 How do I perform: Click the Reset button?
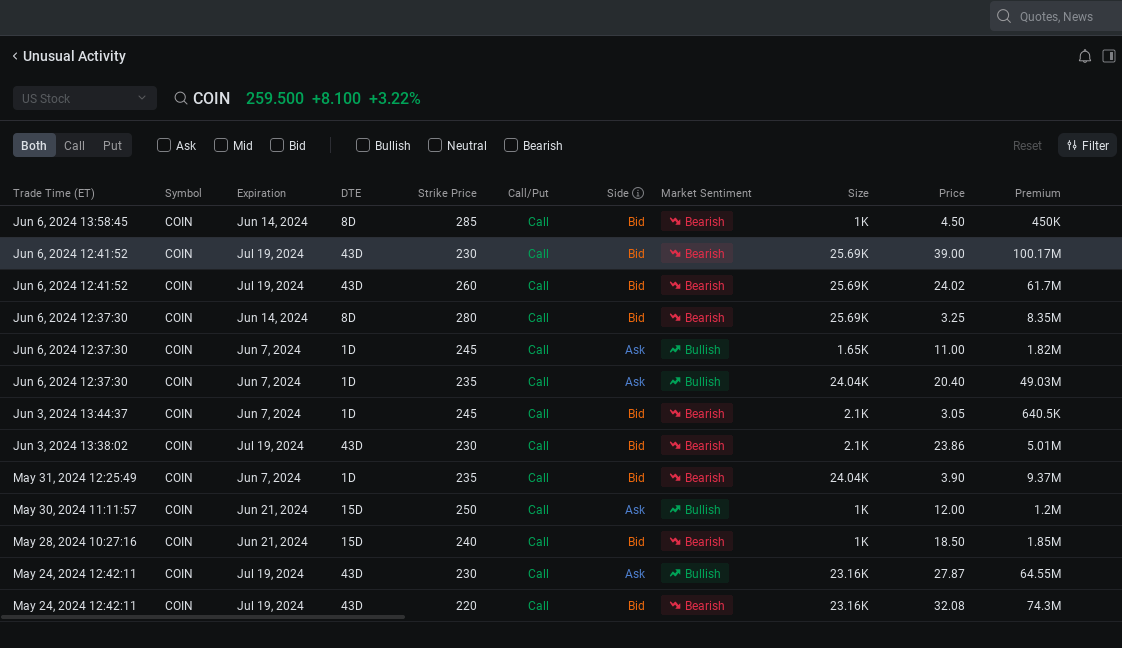[1027, 145]
